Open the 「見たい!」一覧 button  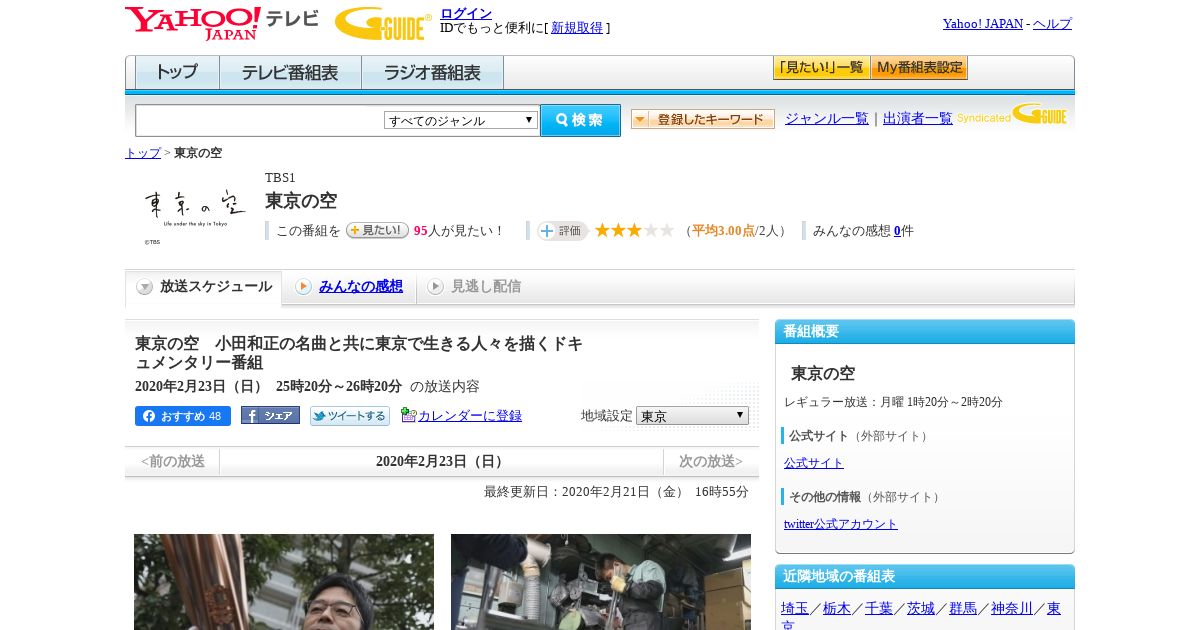coord(821,68)
